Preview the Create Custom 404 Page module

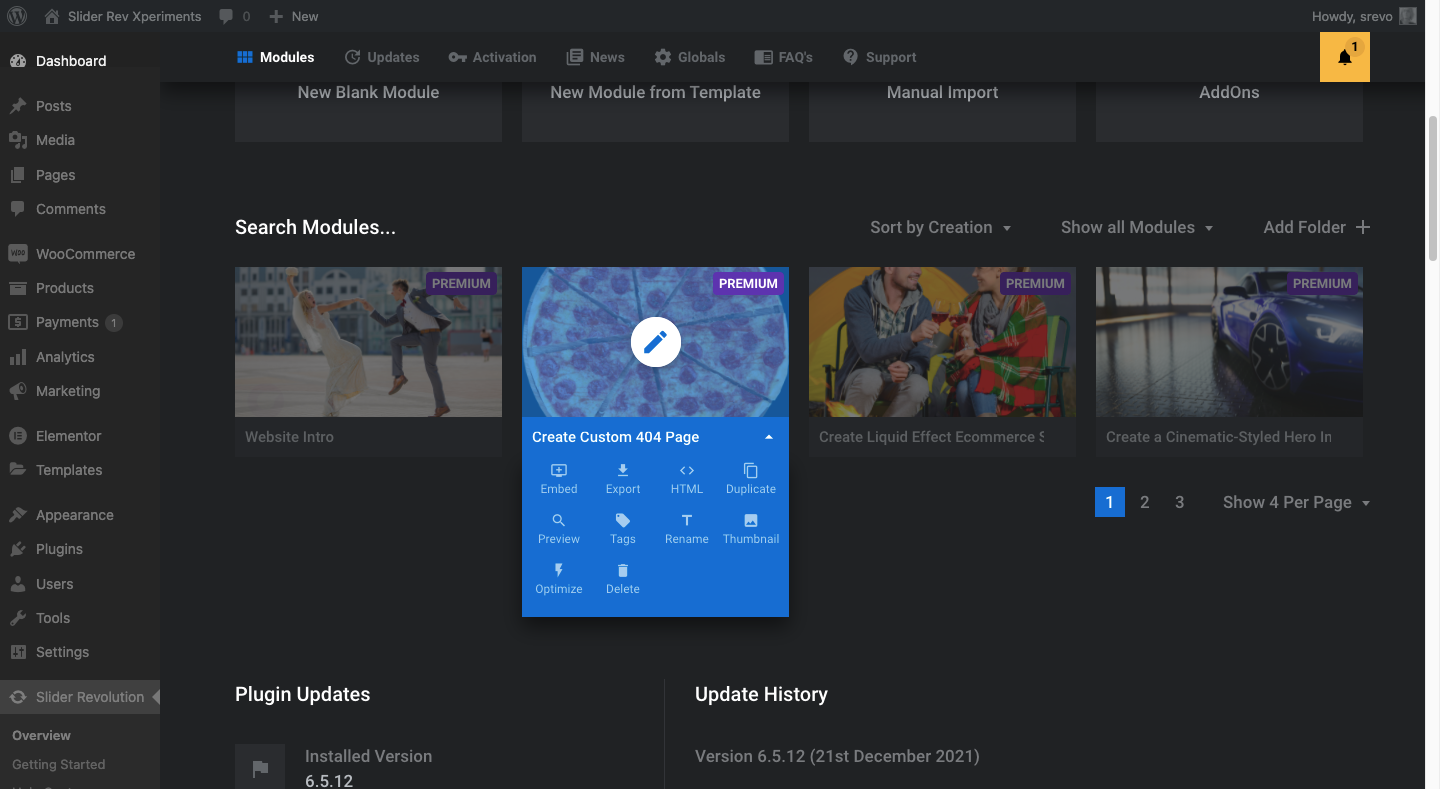(559, 529)
